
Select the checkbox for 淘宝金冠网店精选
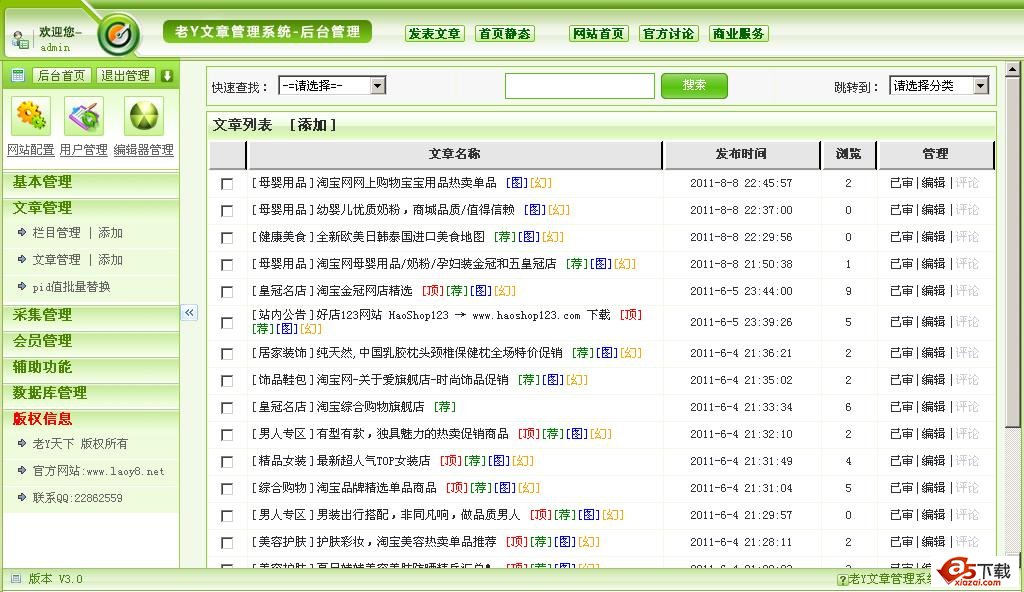click(227, 292)
